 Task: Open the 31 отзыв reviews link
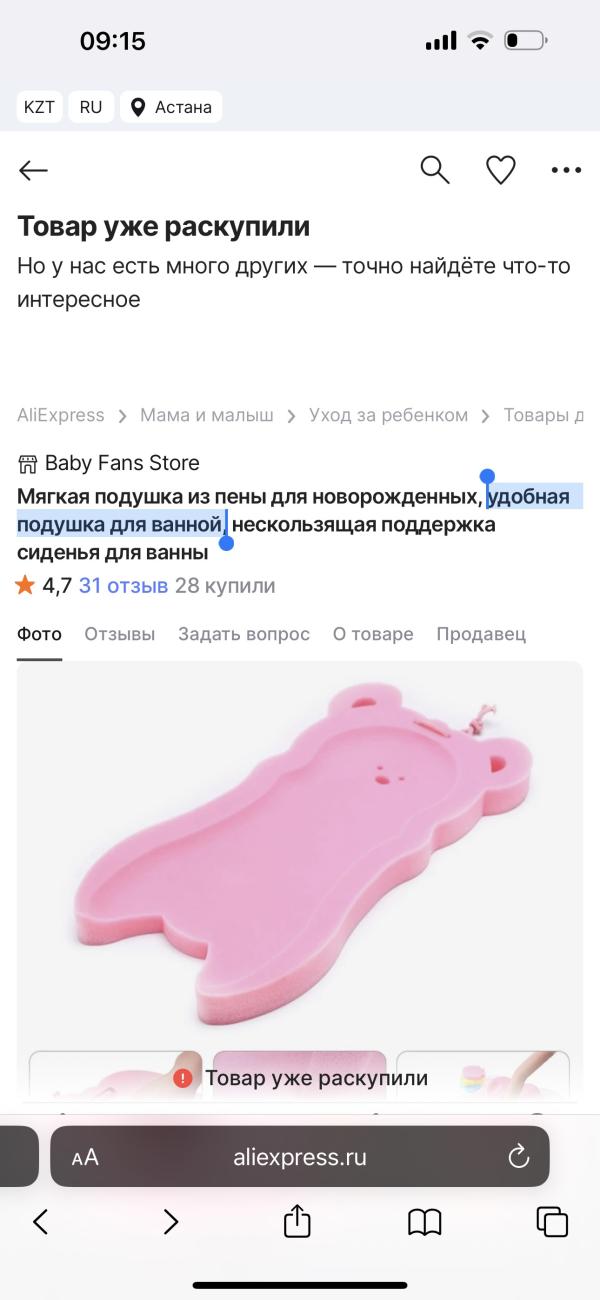123,586
